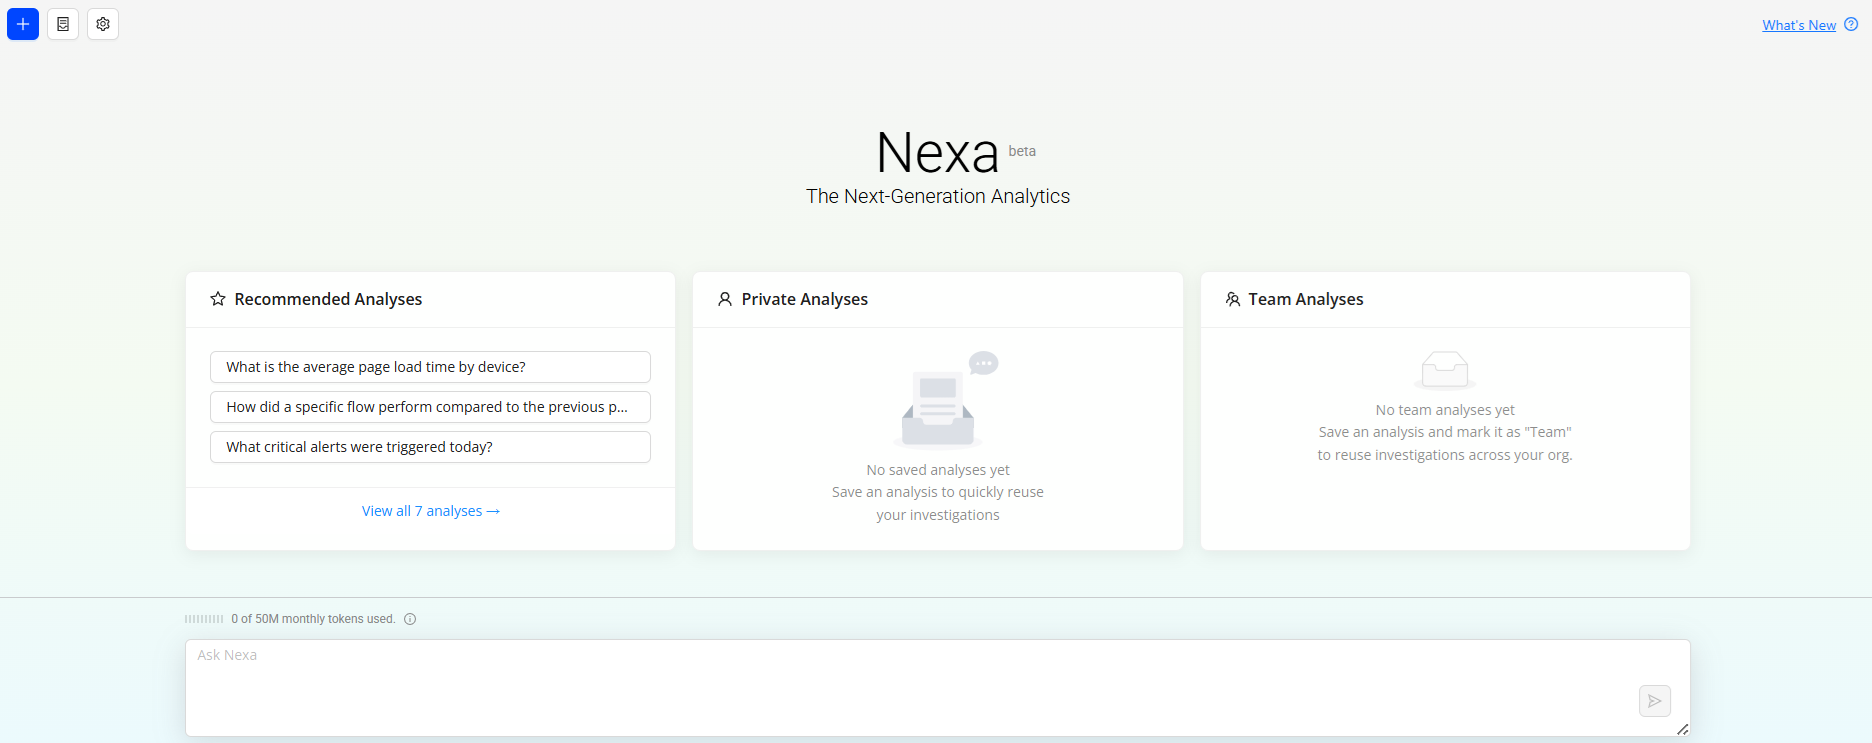Click the help question mark icon near What's New
The width and height of the screenshot is (1872, 743).
point(1851,25)
